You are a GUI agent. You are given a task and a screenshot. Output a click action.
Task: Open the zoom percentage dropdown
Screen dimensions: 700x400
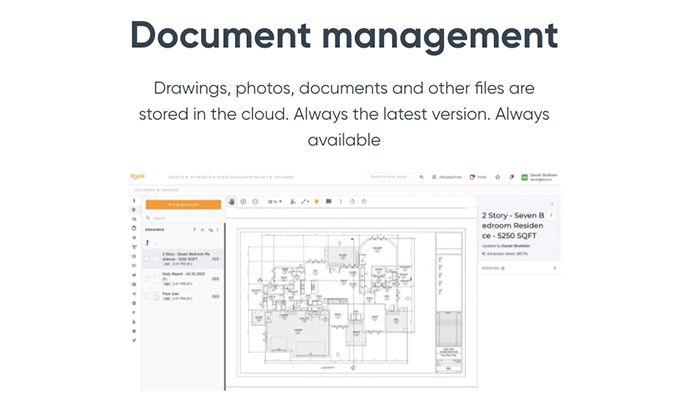(275, 202)
